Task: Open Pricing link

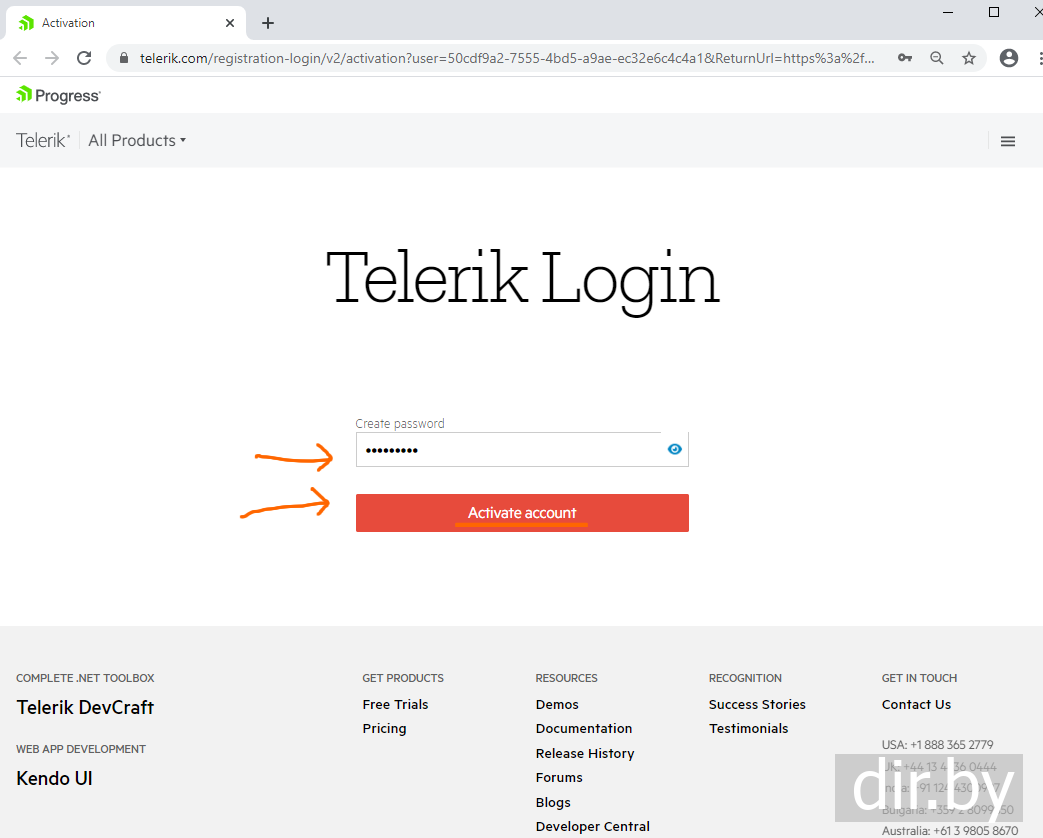Action: 384,728
